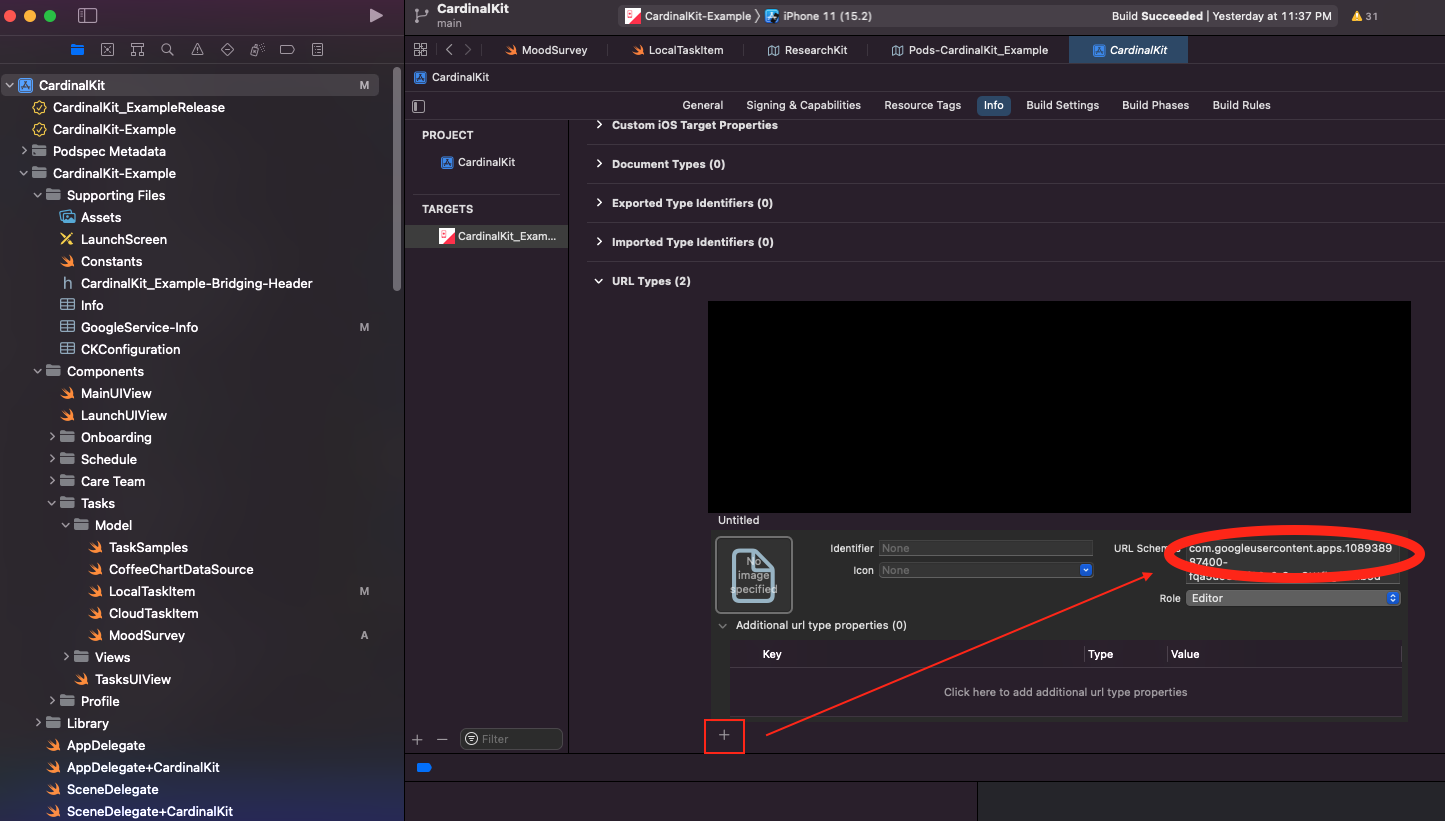Toggle the project/targets list sidebar icon
The width and height of the screenshot is (1445, 821).
coord(418,105)
